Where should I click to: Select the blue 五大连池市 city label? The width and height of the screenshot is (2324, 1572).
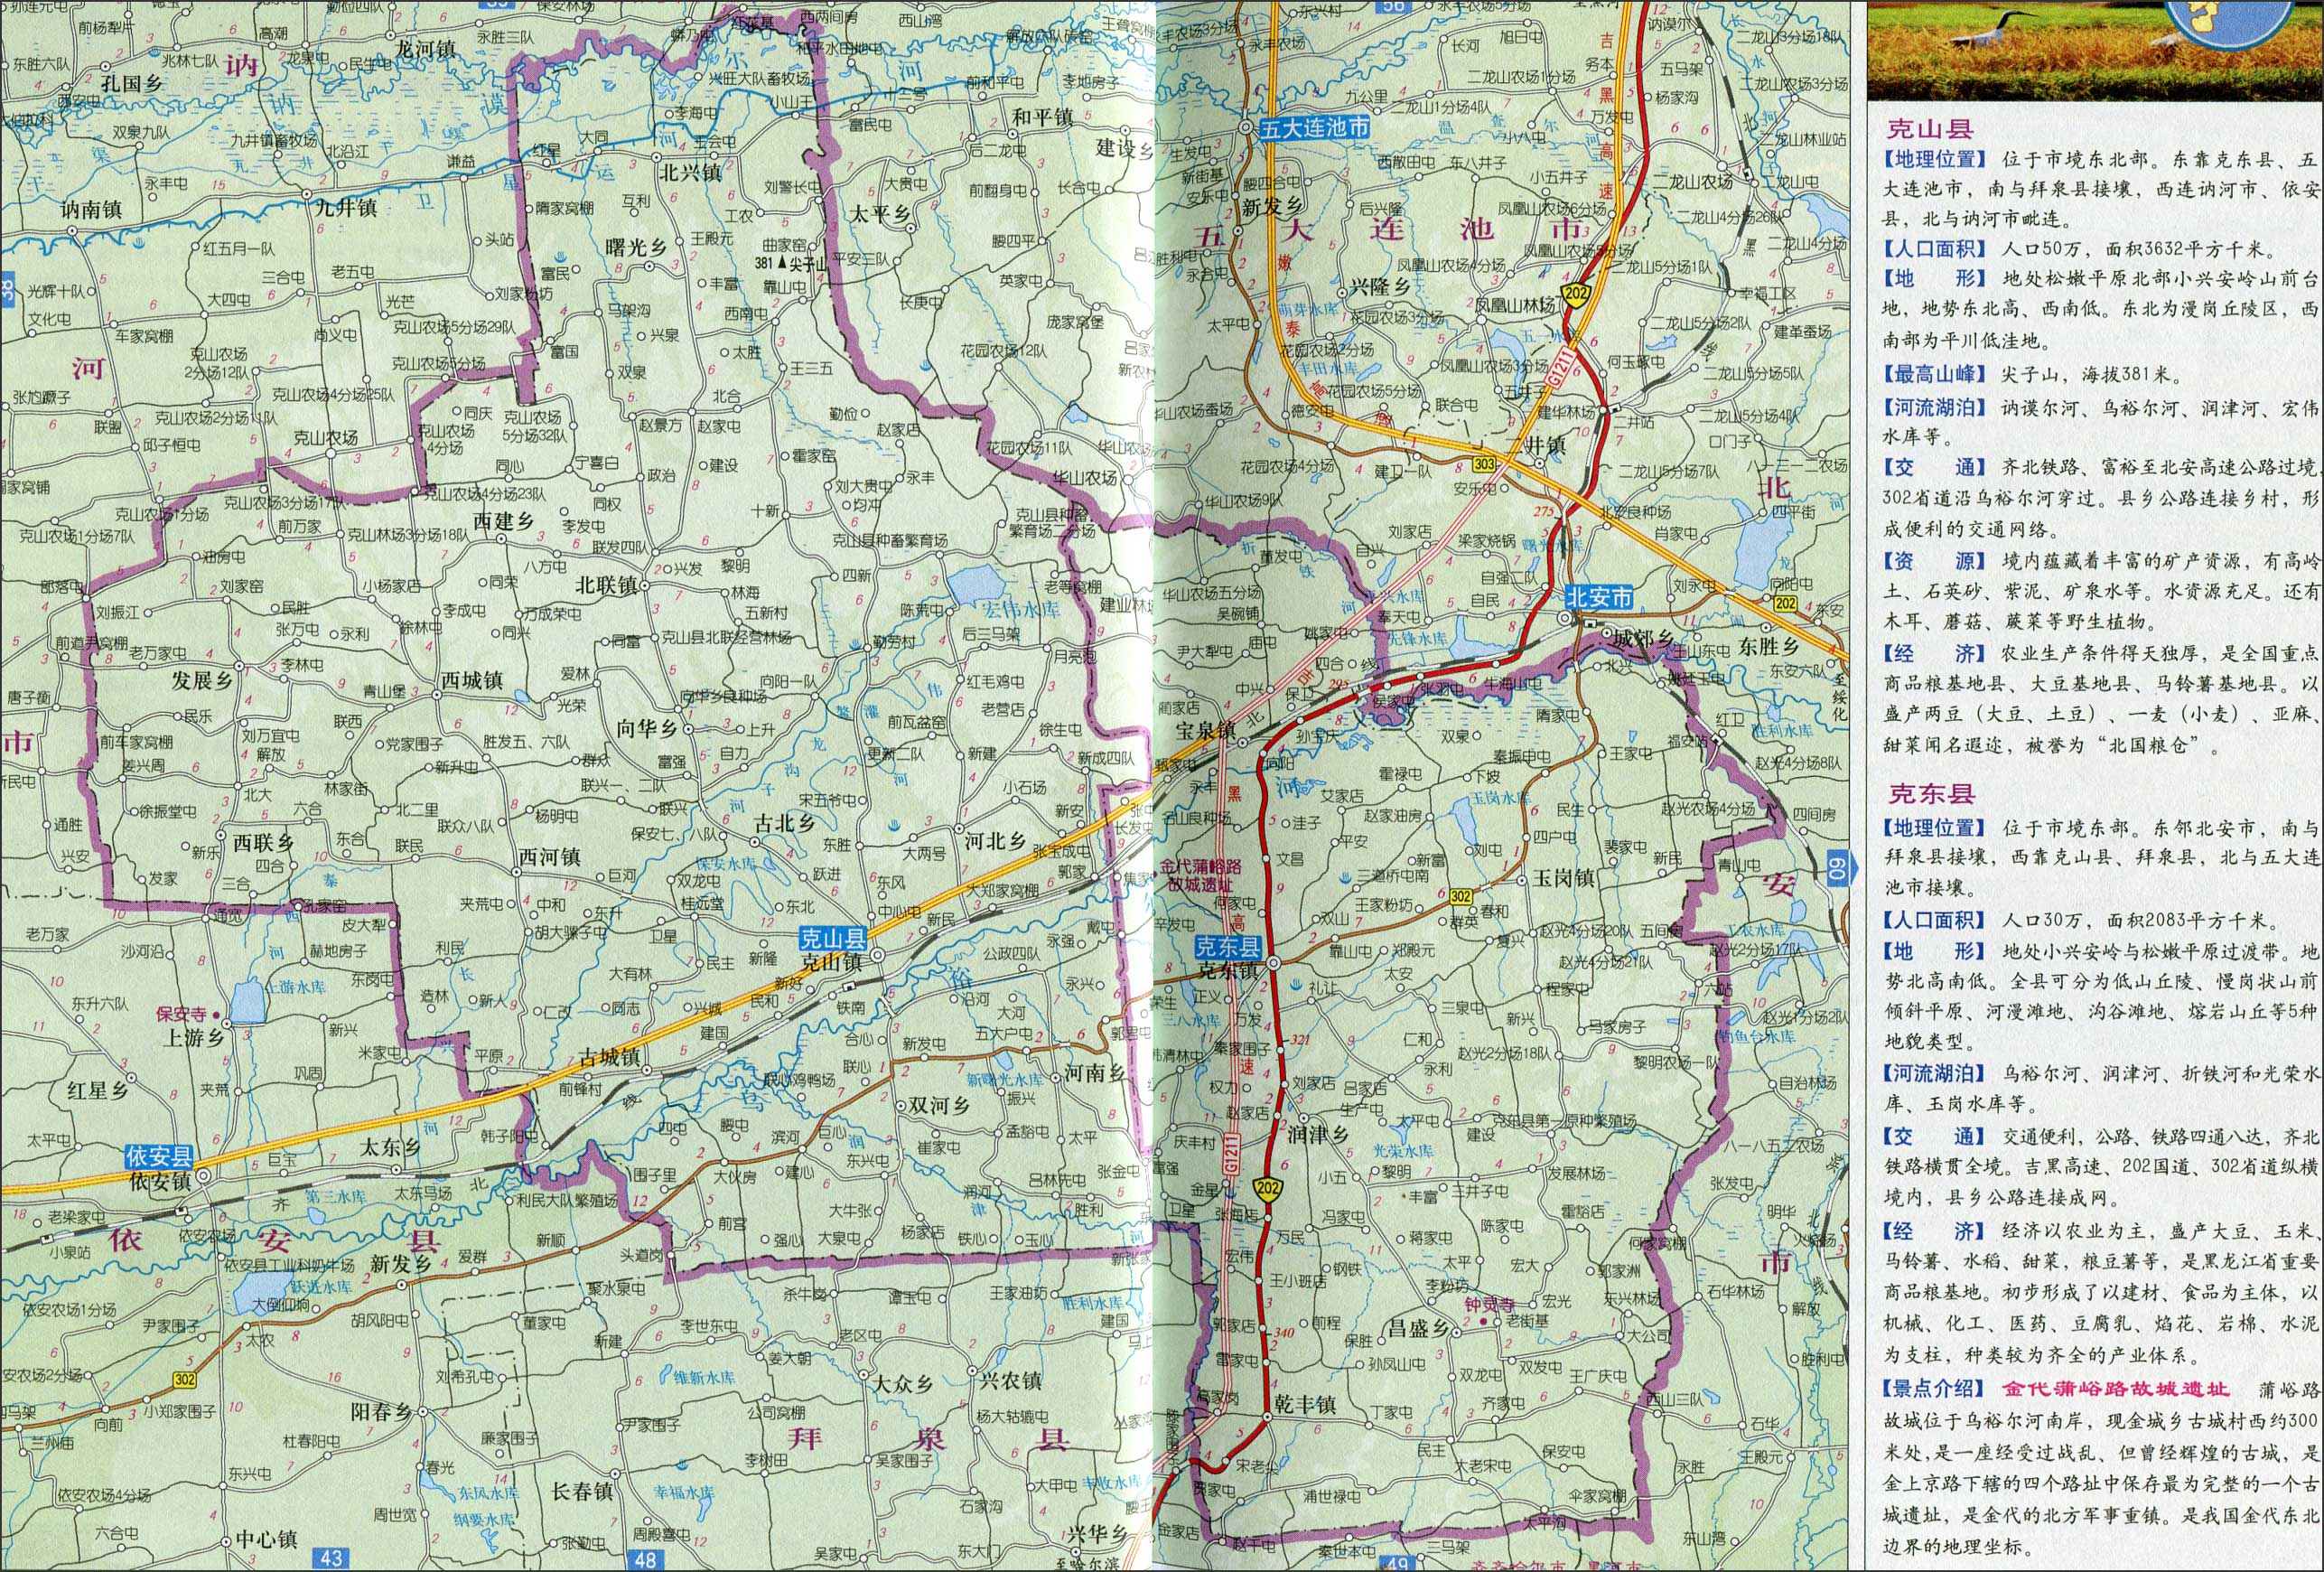(x=1314, y=128)
